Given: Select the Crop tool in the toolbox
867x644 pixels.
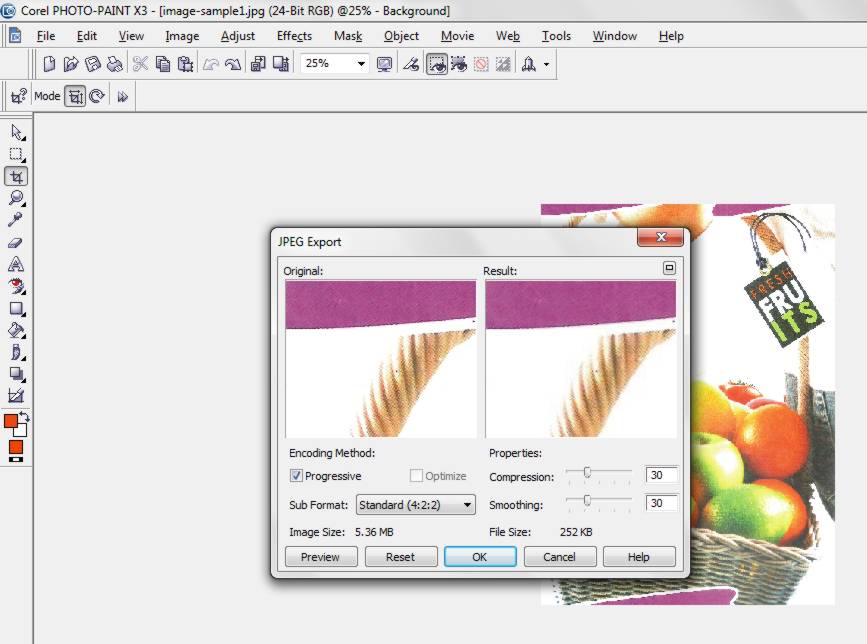Looking at the screenshot, I should tap(14, 175).
